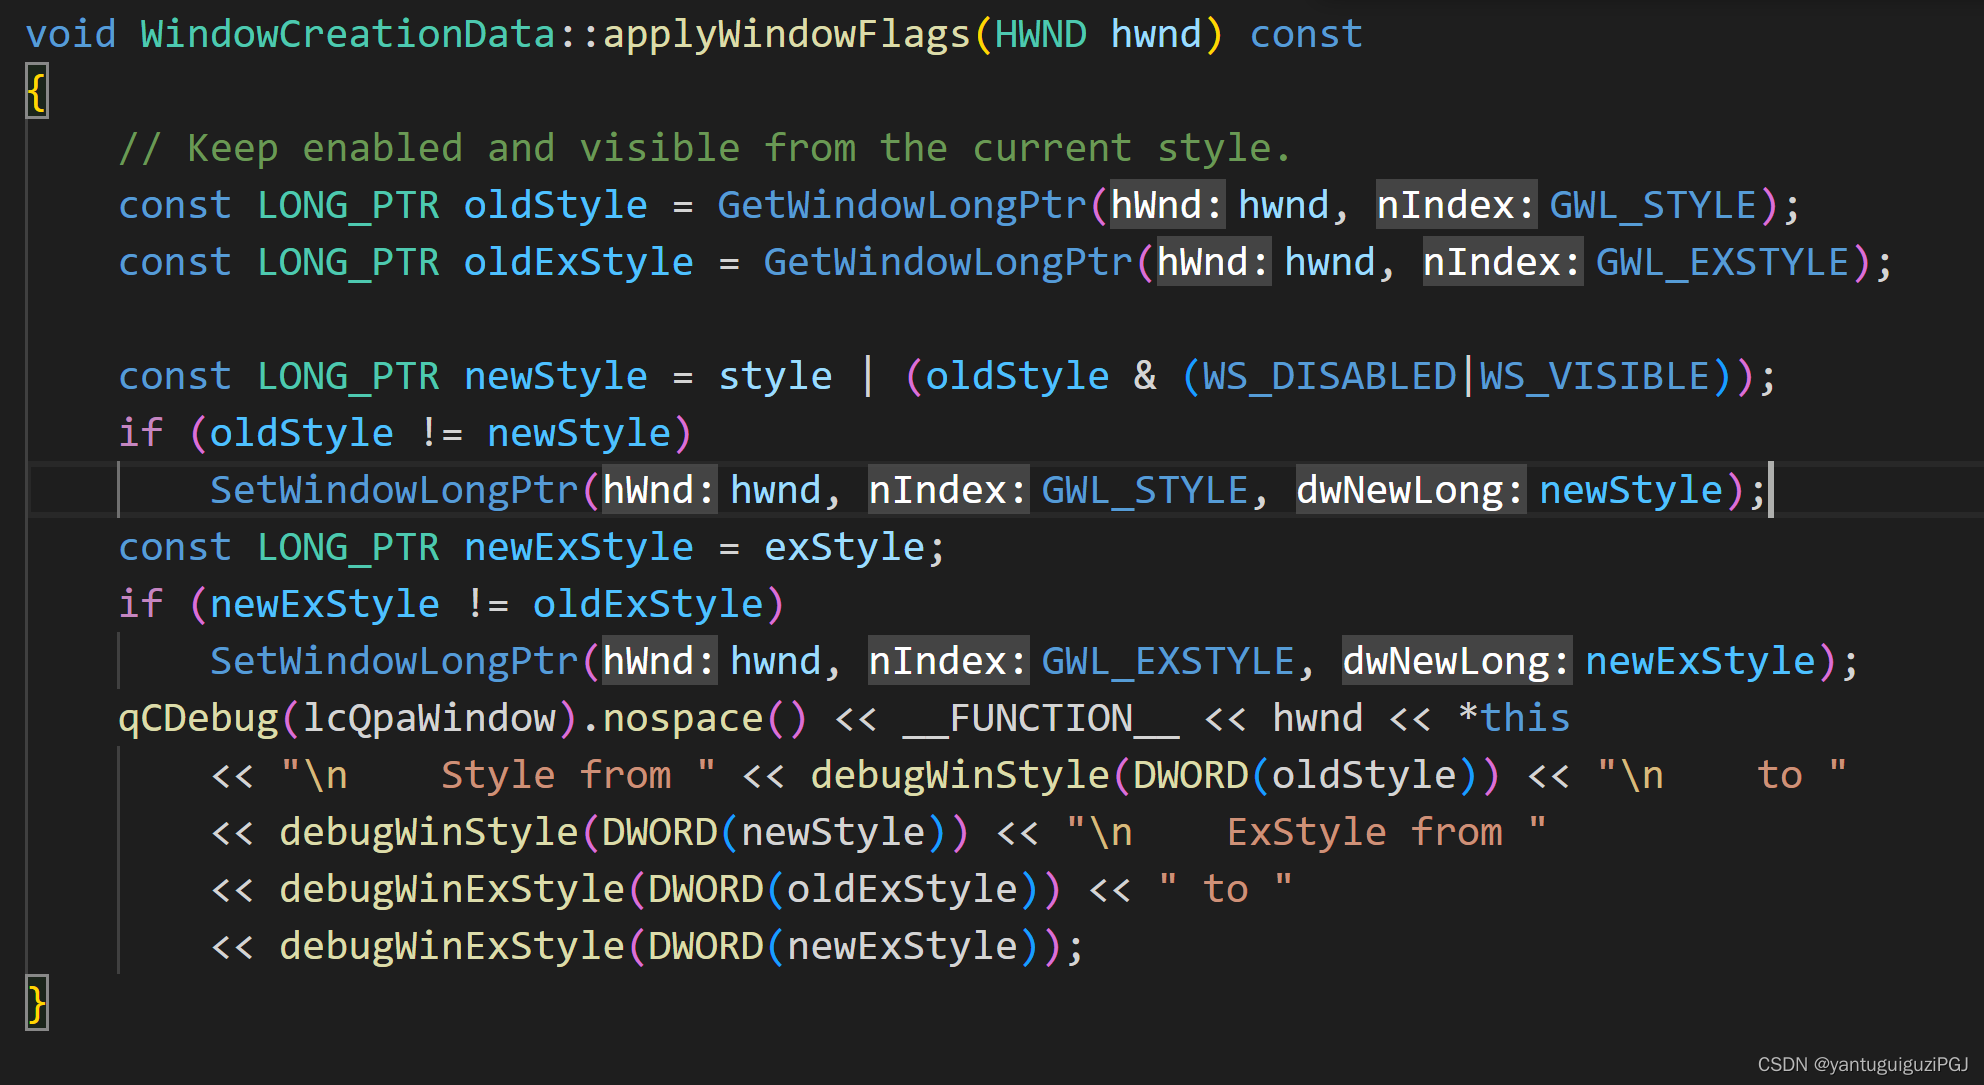The image size is (1984, 1085).
Task: Select the dwNewLong inlay hint label
Action: [x=1410, y=489]
